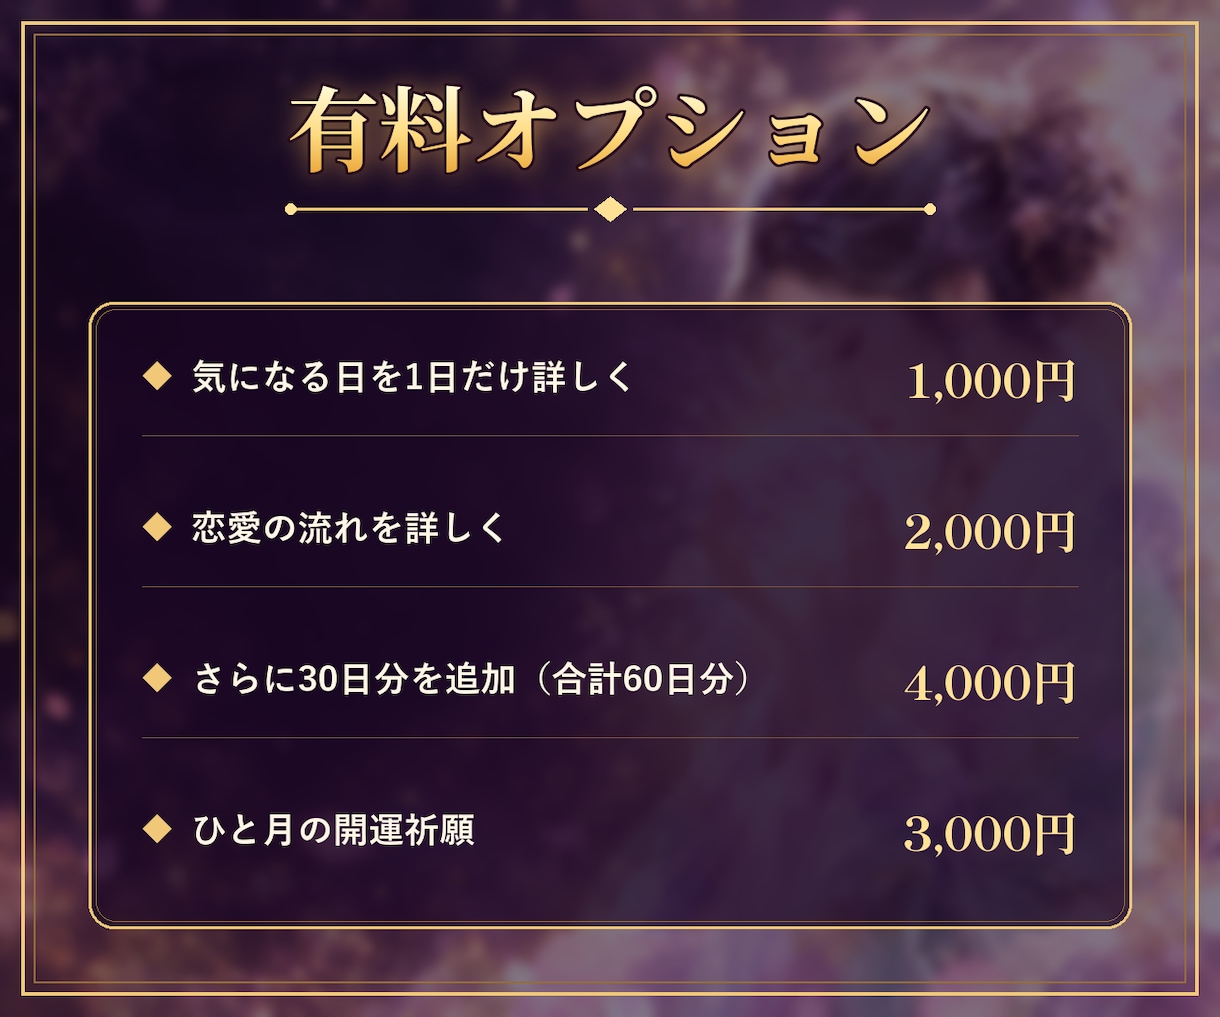This screenshot has width=1220, height=1017.
Task: Click the diamond bullet beside さらに30日分を追加
Action: point(158,679)
